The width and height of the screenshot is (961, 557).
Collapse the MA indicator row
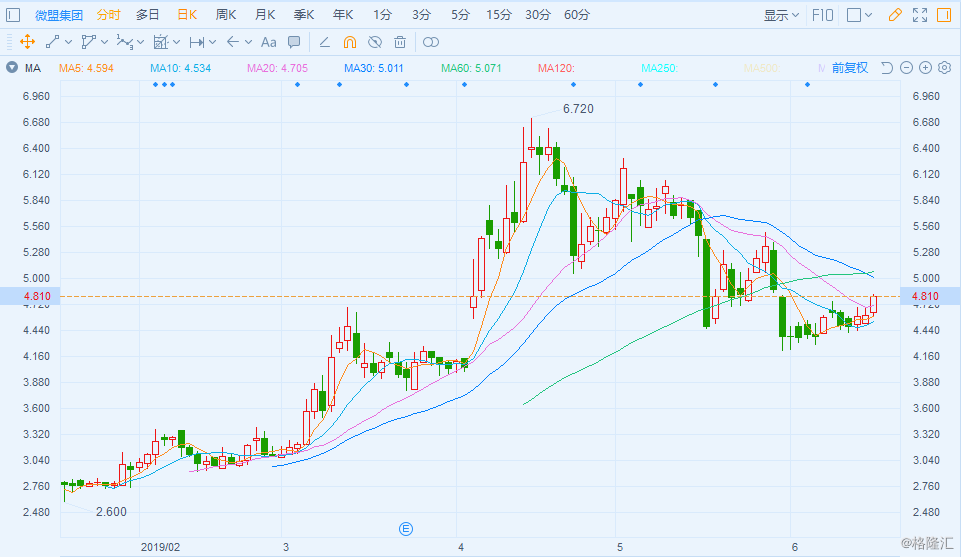pyautogui.click(x=12, y=67)
